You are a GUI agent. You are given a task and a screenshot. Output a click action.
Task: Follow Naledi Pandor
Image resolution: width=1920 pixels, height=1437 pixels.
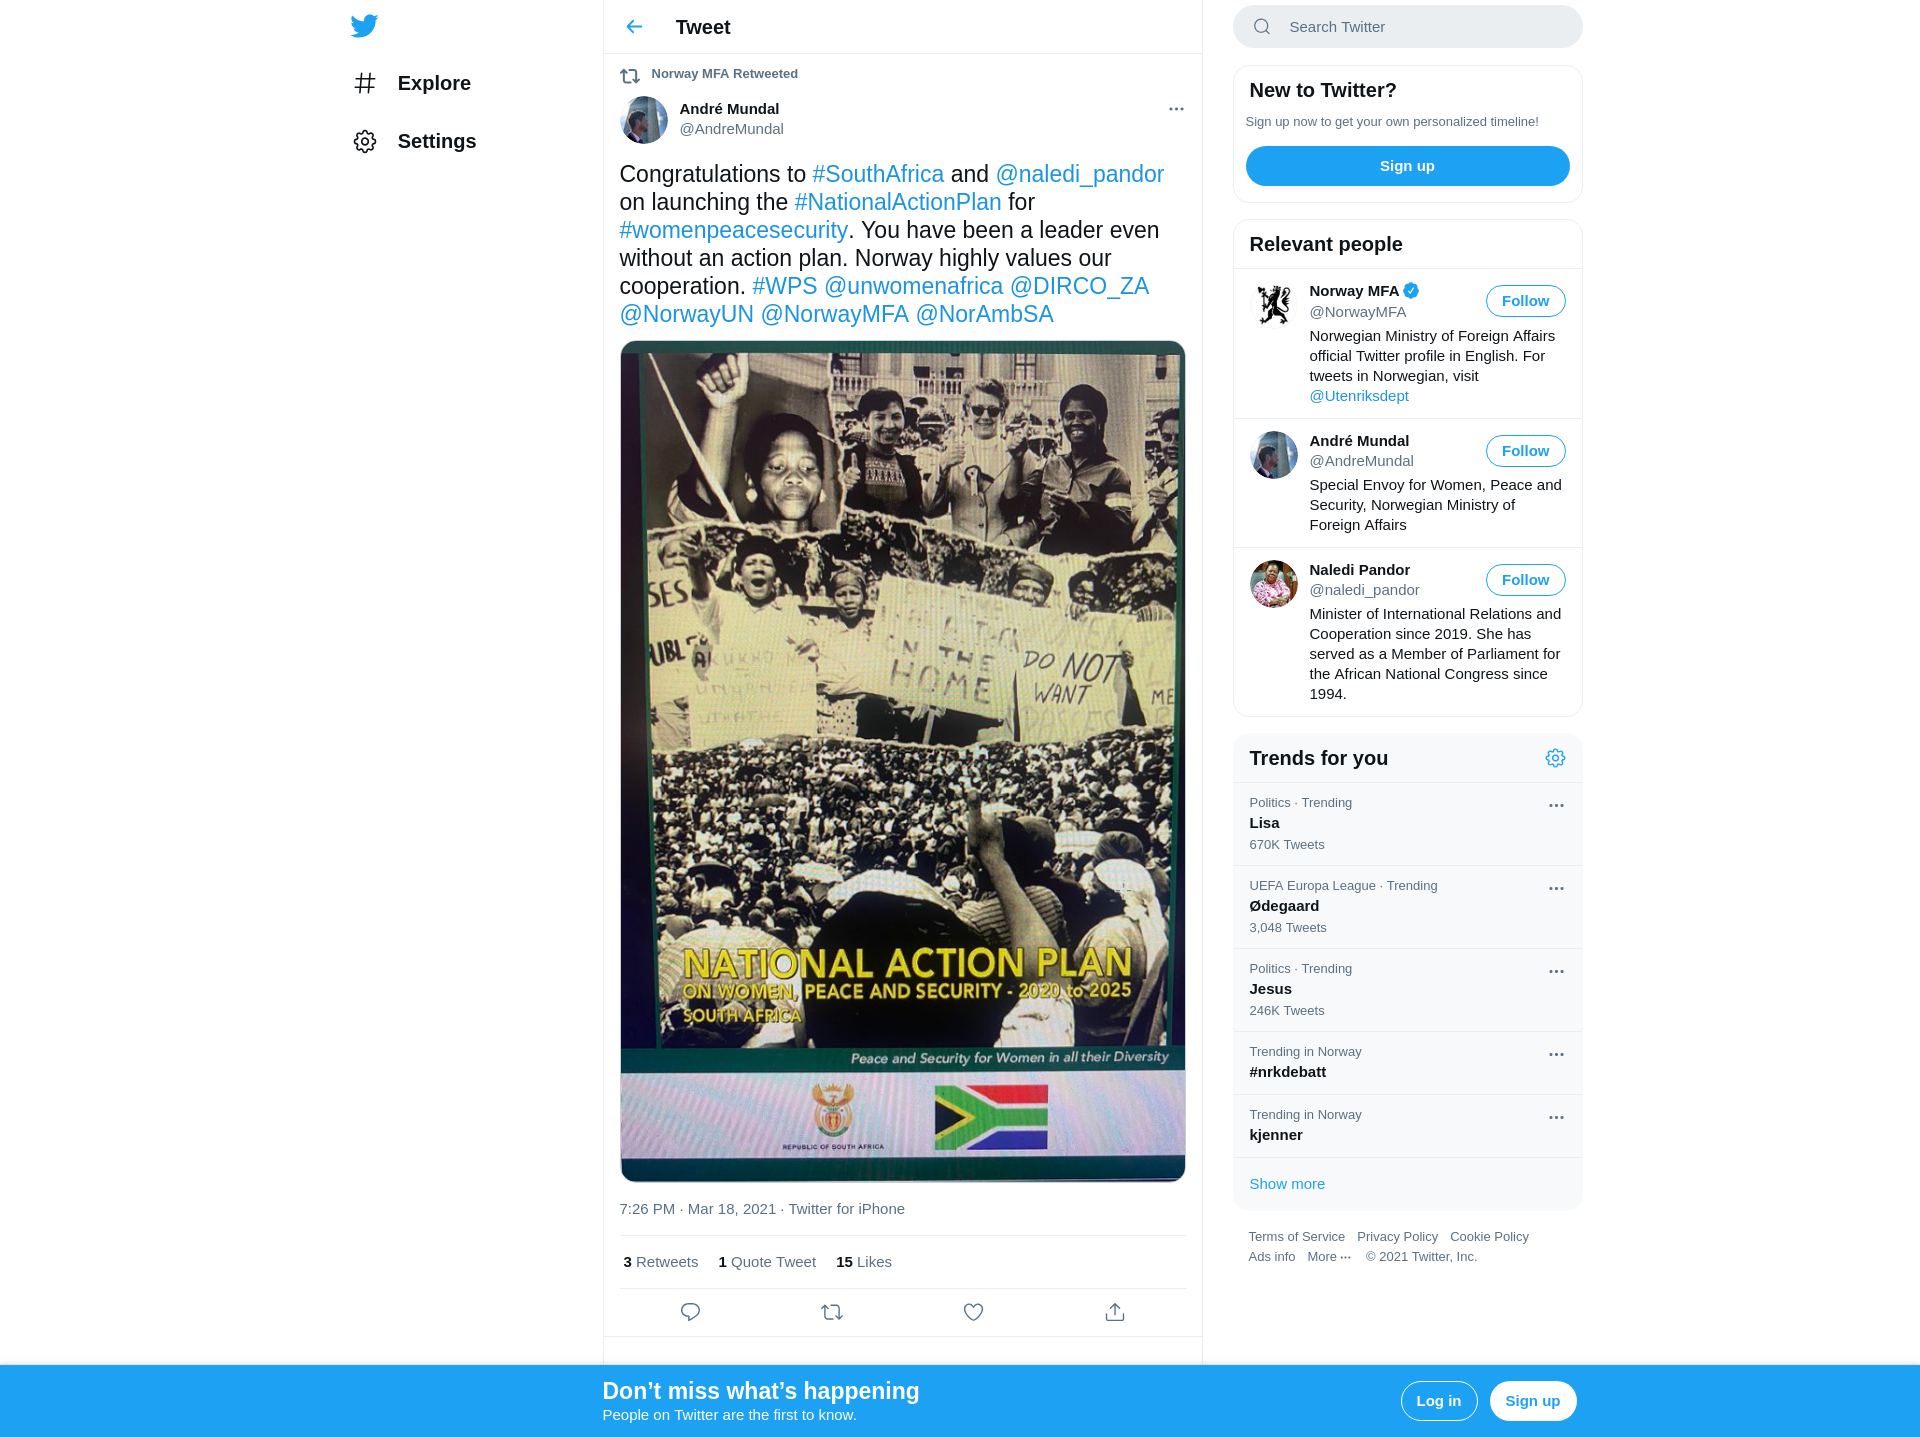click(x=1525, y=580)
